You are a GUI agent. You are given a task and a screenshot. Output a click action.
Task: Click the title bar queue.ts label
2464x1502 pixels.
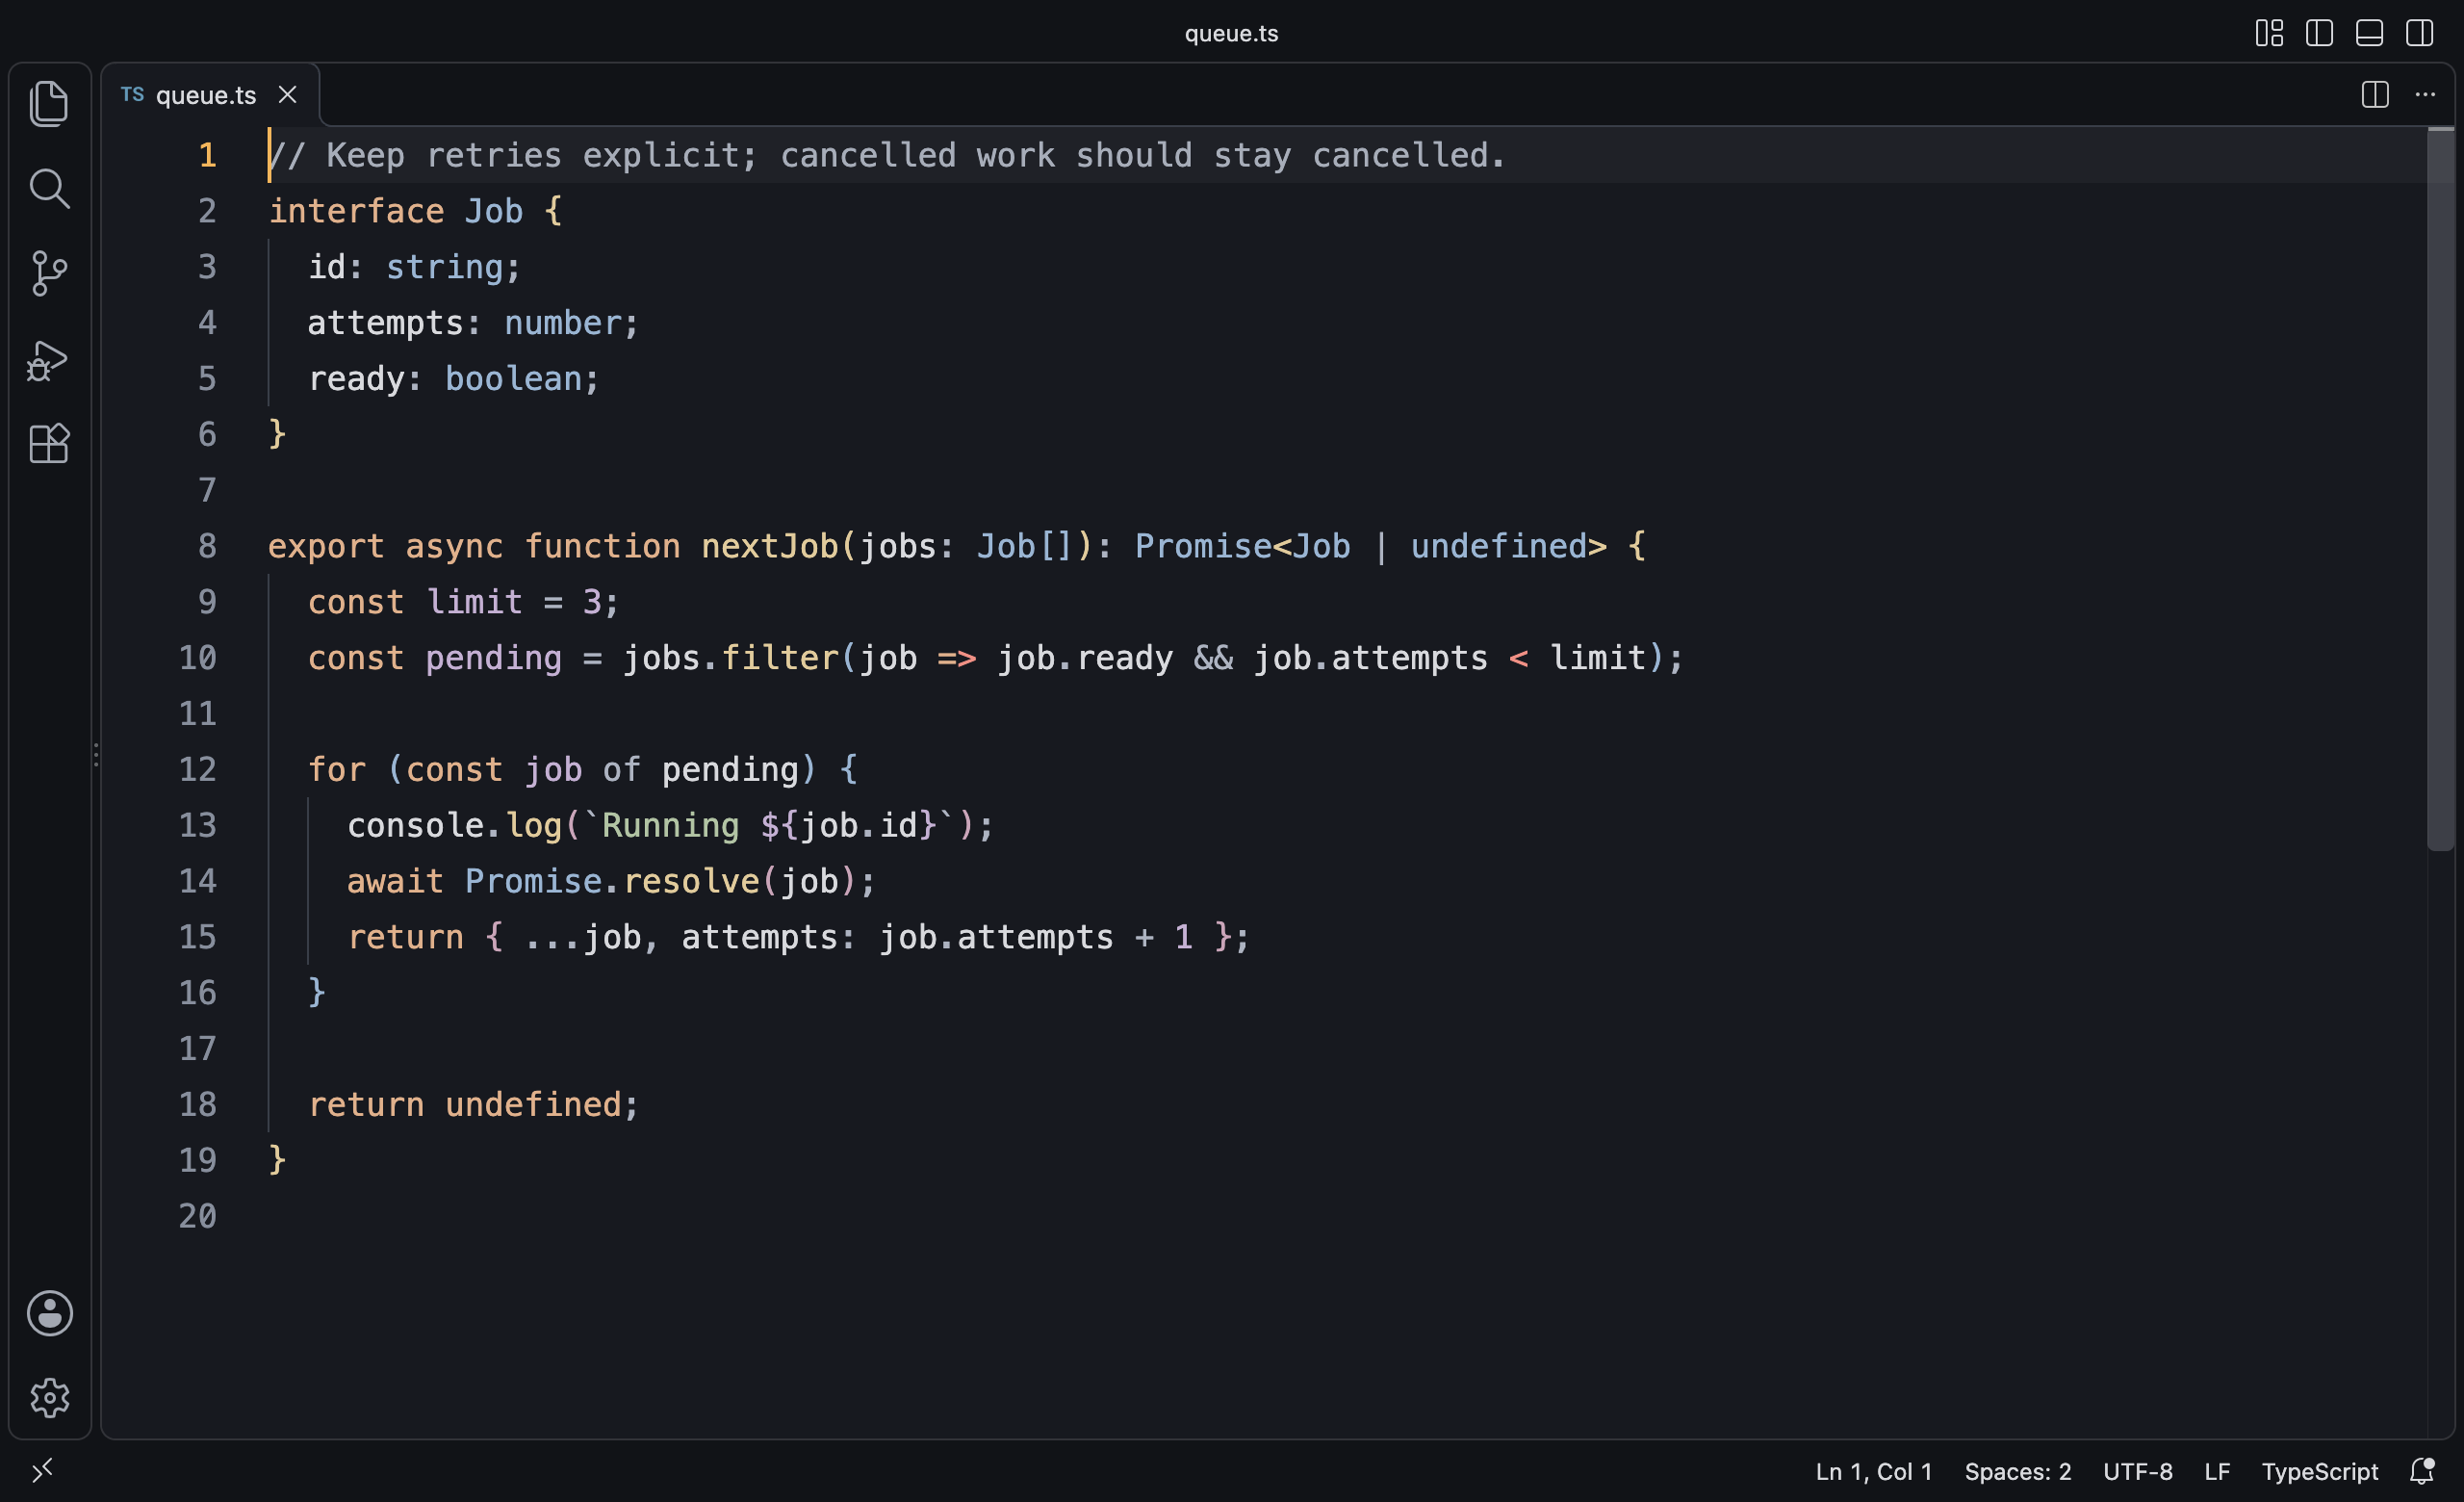[x=1231, y=33]
